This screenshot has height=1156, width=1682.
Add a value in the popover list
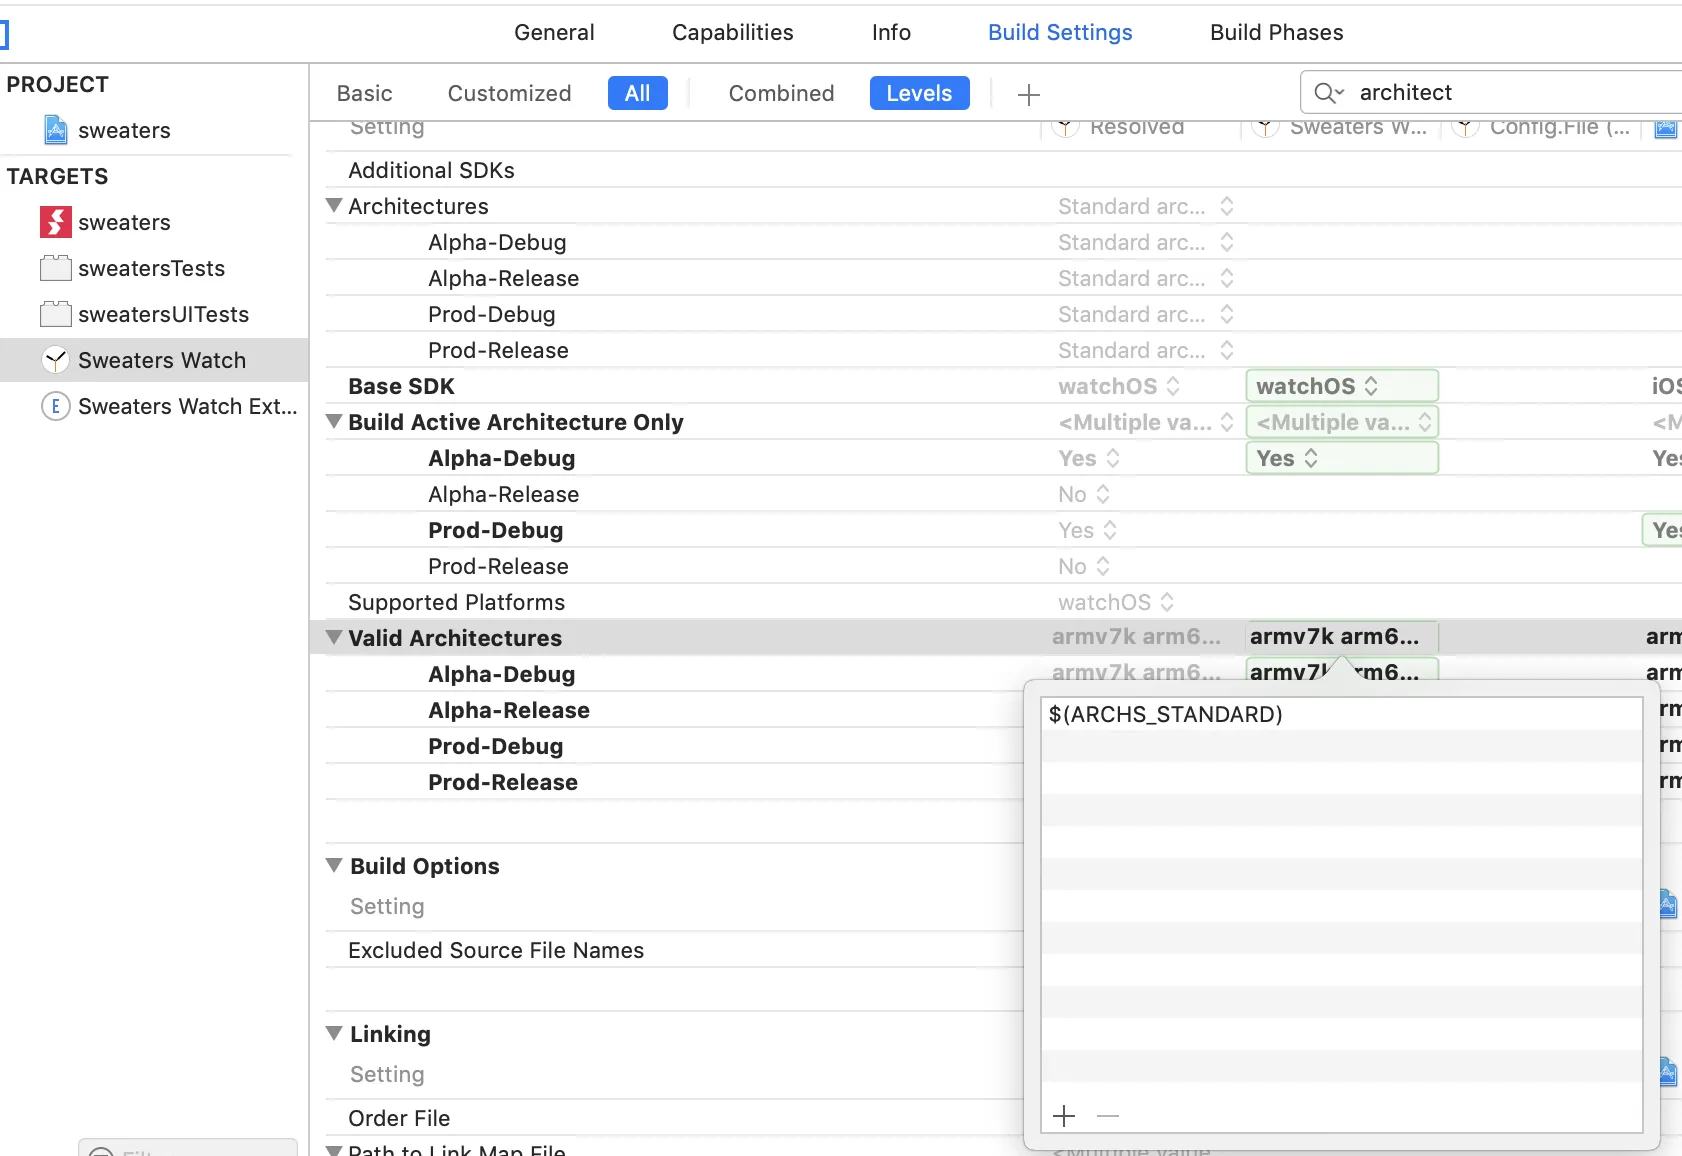coord(1064,1115)
